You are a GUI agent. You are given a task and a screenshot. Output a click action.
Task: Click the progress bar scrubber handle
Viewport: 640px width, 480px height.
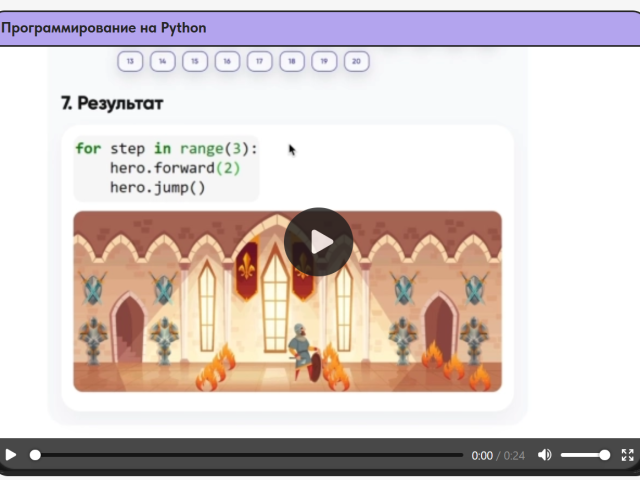(35, 455)
